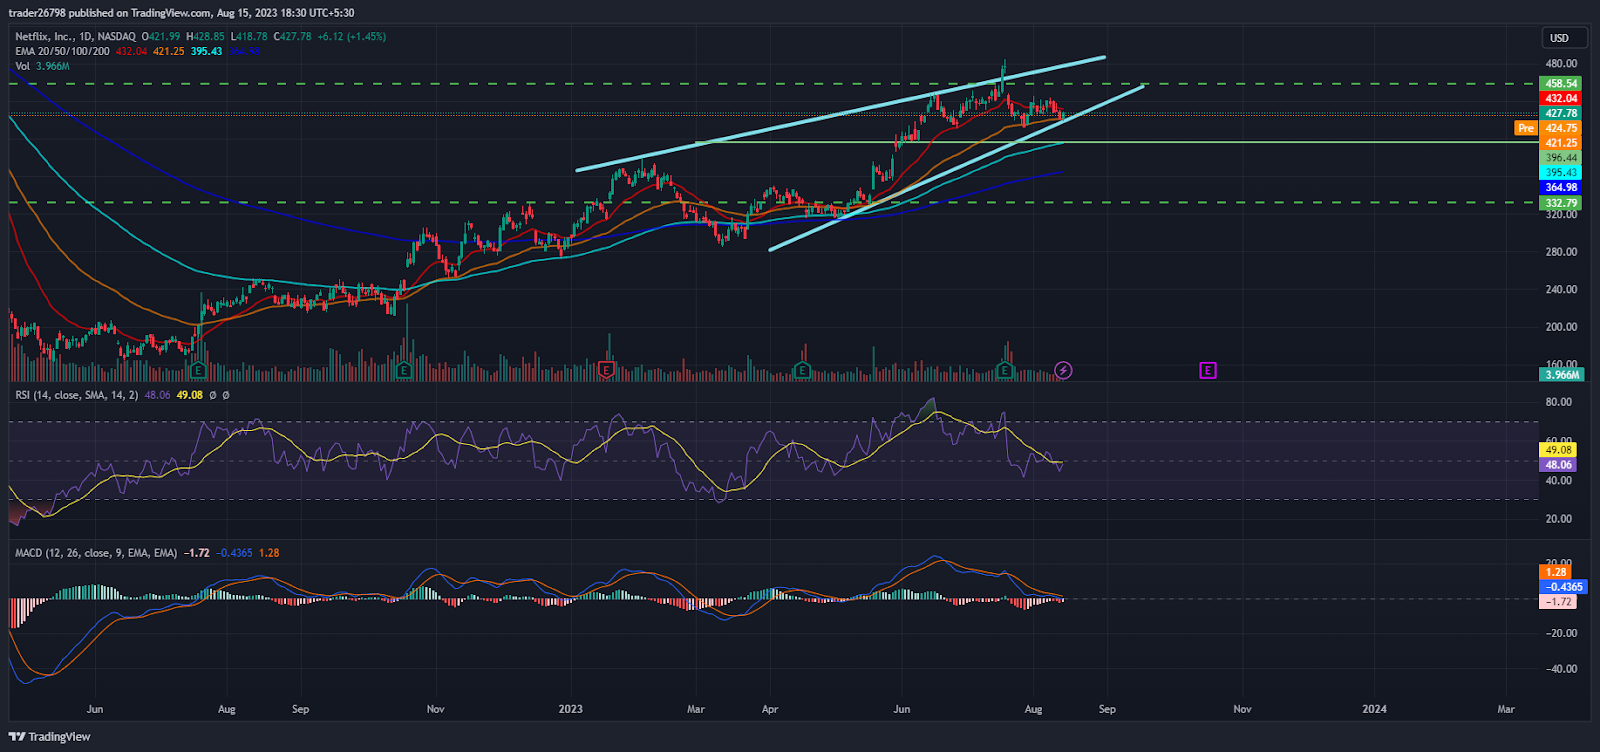The height and width of the screenshot is (752, 1600).
Task: Click the orange Pre pre-market tag
Action: [x=1526, y=128]
